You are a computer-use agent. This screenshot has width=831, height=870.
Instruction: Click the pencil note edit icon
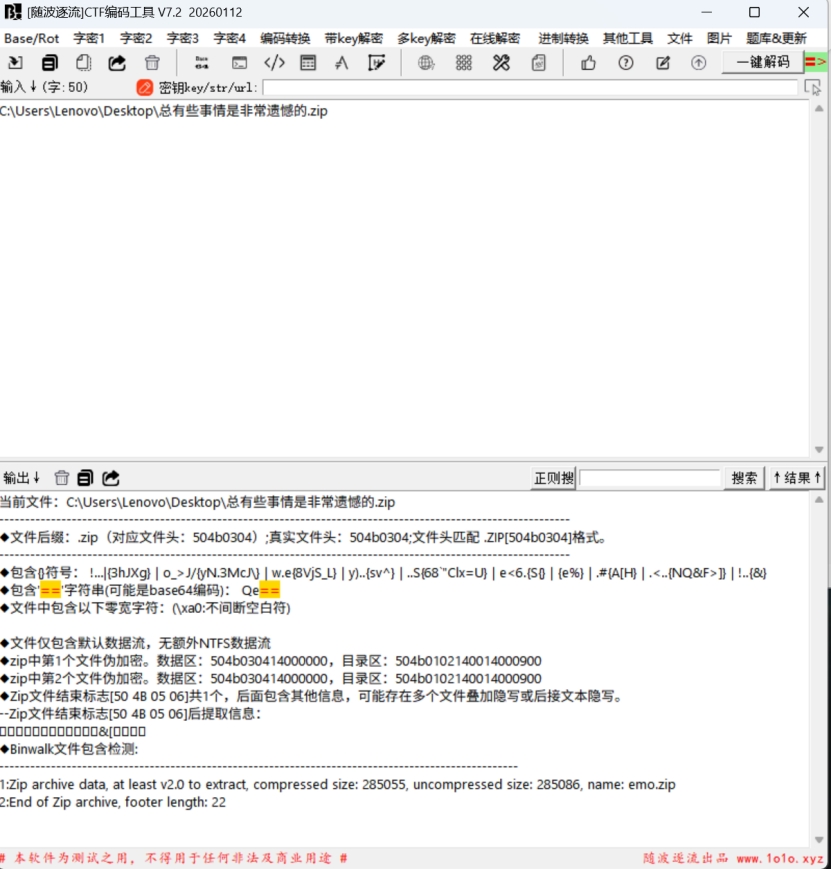coord(663,63)
